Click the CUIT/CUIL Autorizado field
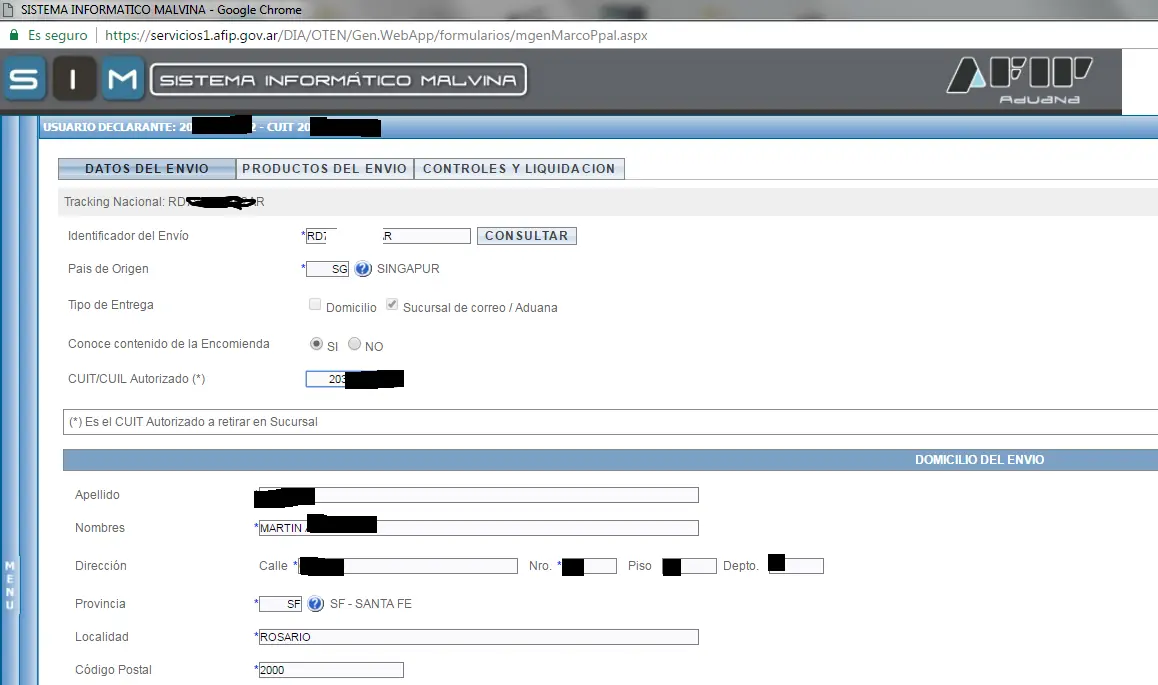 [x=354, y=379]
